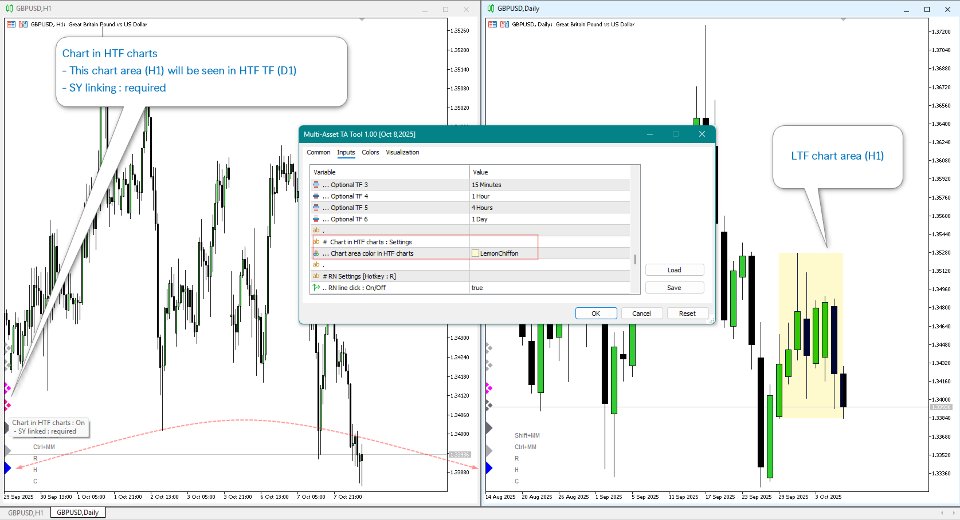Click the chart shift marker atop the H1 chart
The width and height of the screenshot is (960, 520).
click(362, 20)
